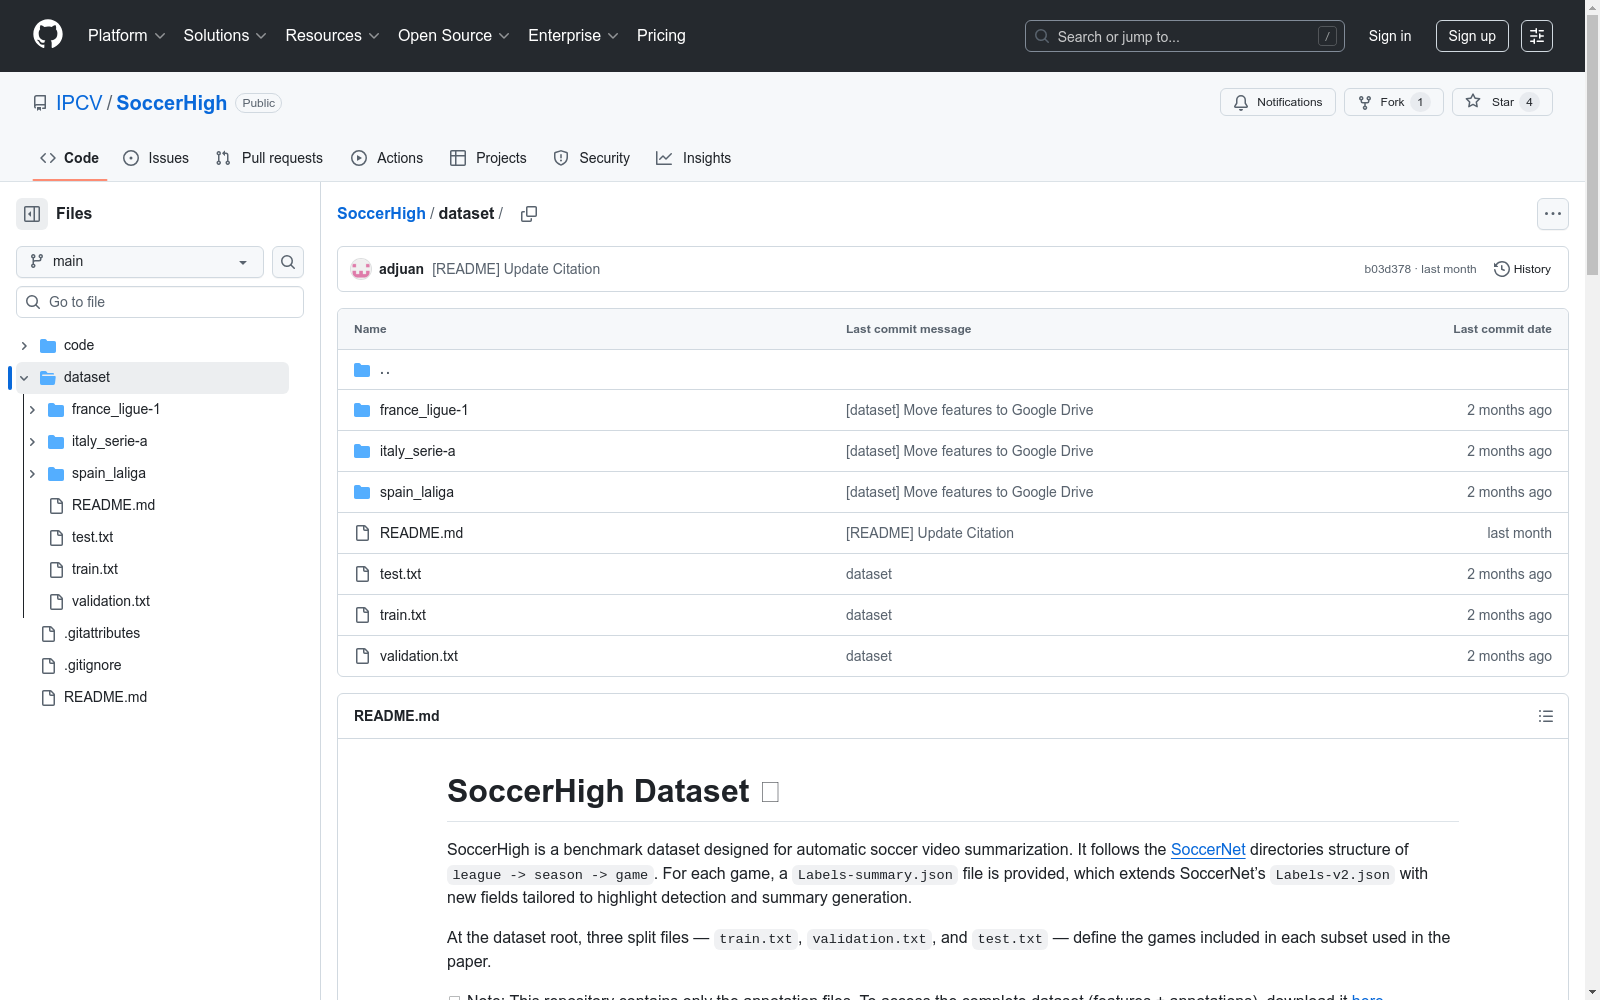Open the more options ellipsis menu

click(x=1553, y=214)
